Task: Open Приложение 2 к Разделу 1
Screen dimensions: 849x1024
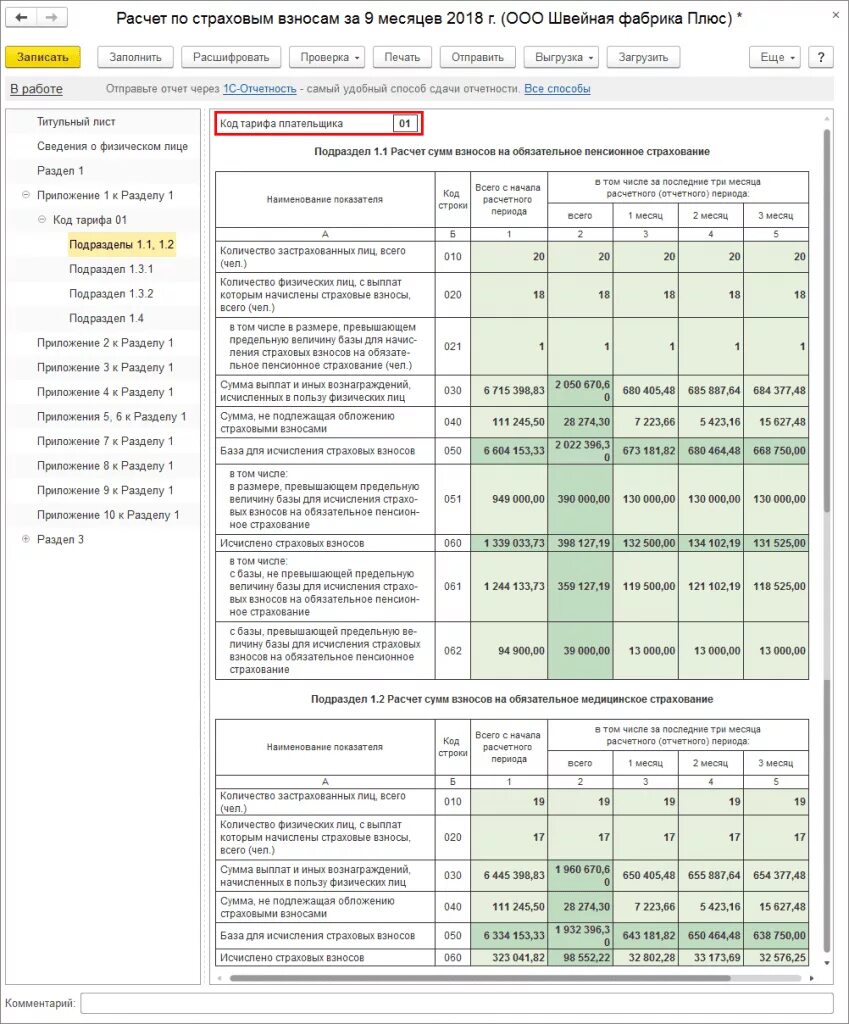Action: click(105, 343)
